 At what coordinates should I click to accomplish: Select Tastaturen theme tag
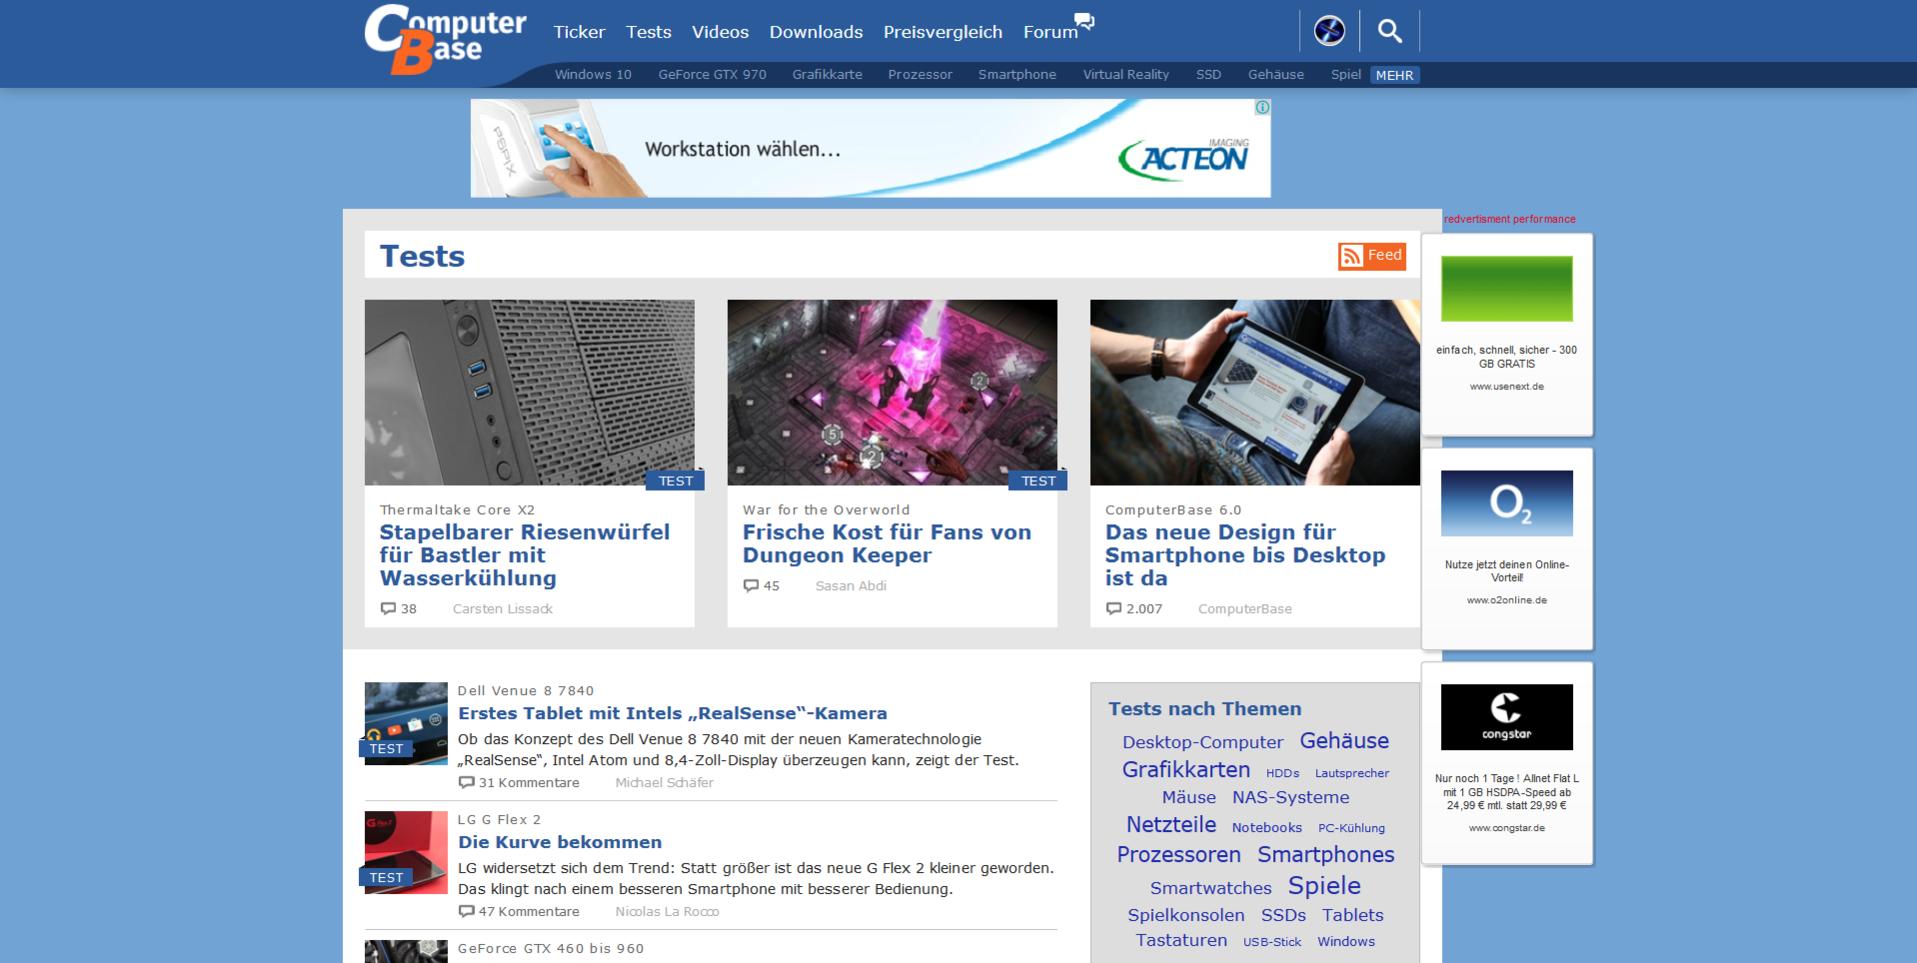click(x=1181, y=940)
